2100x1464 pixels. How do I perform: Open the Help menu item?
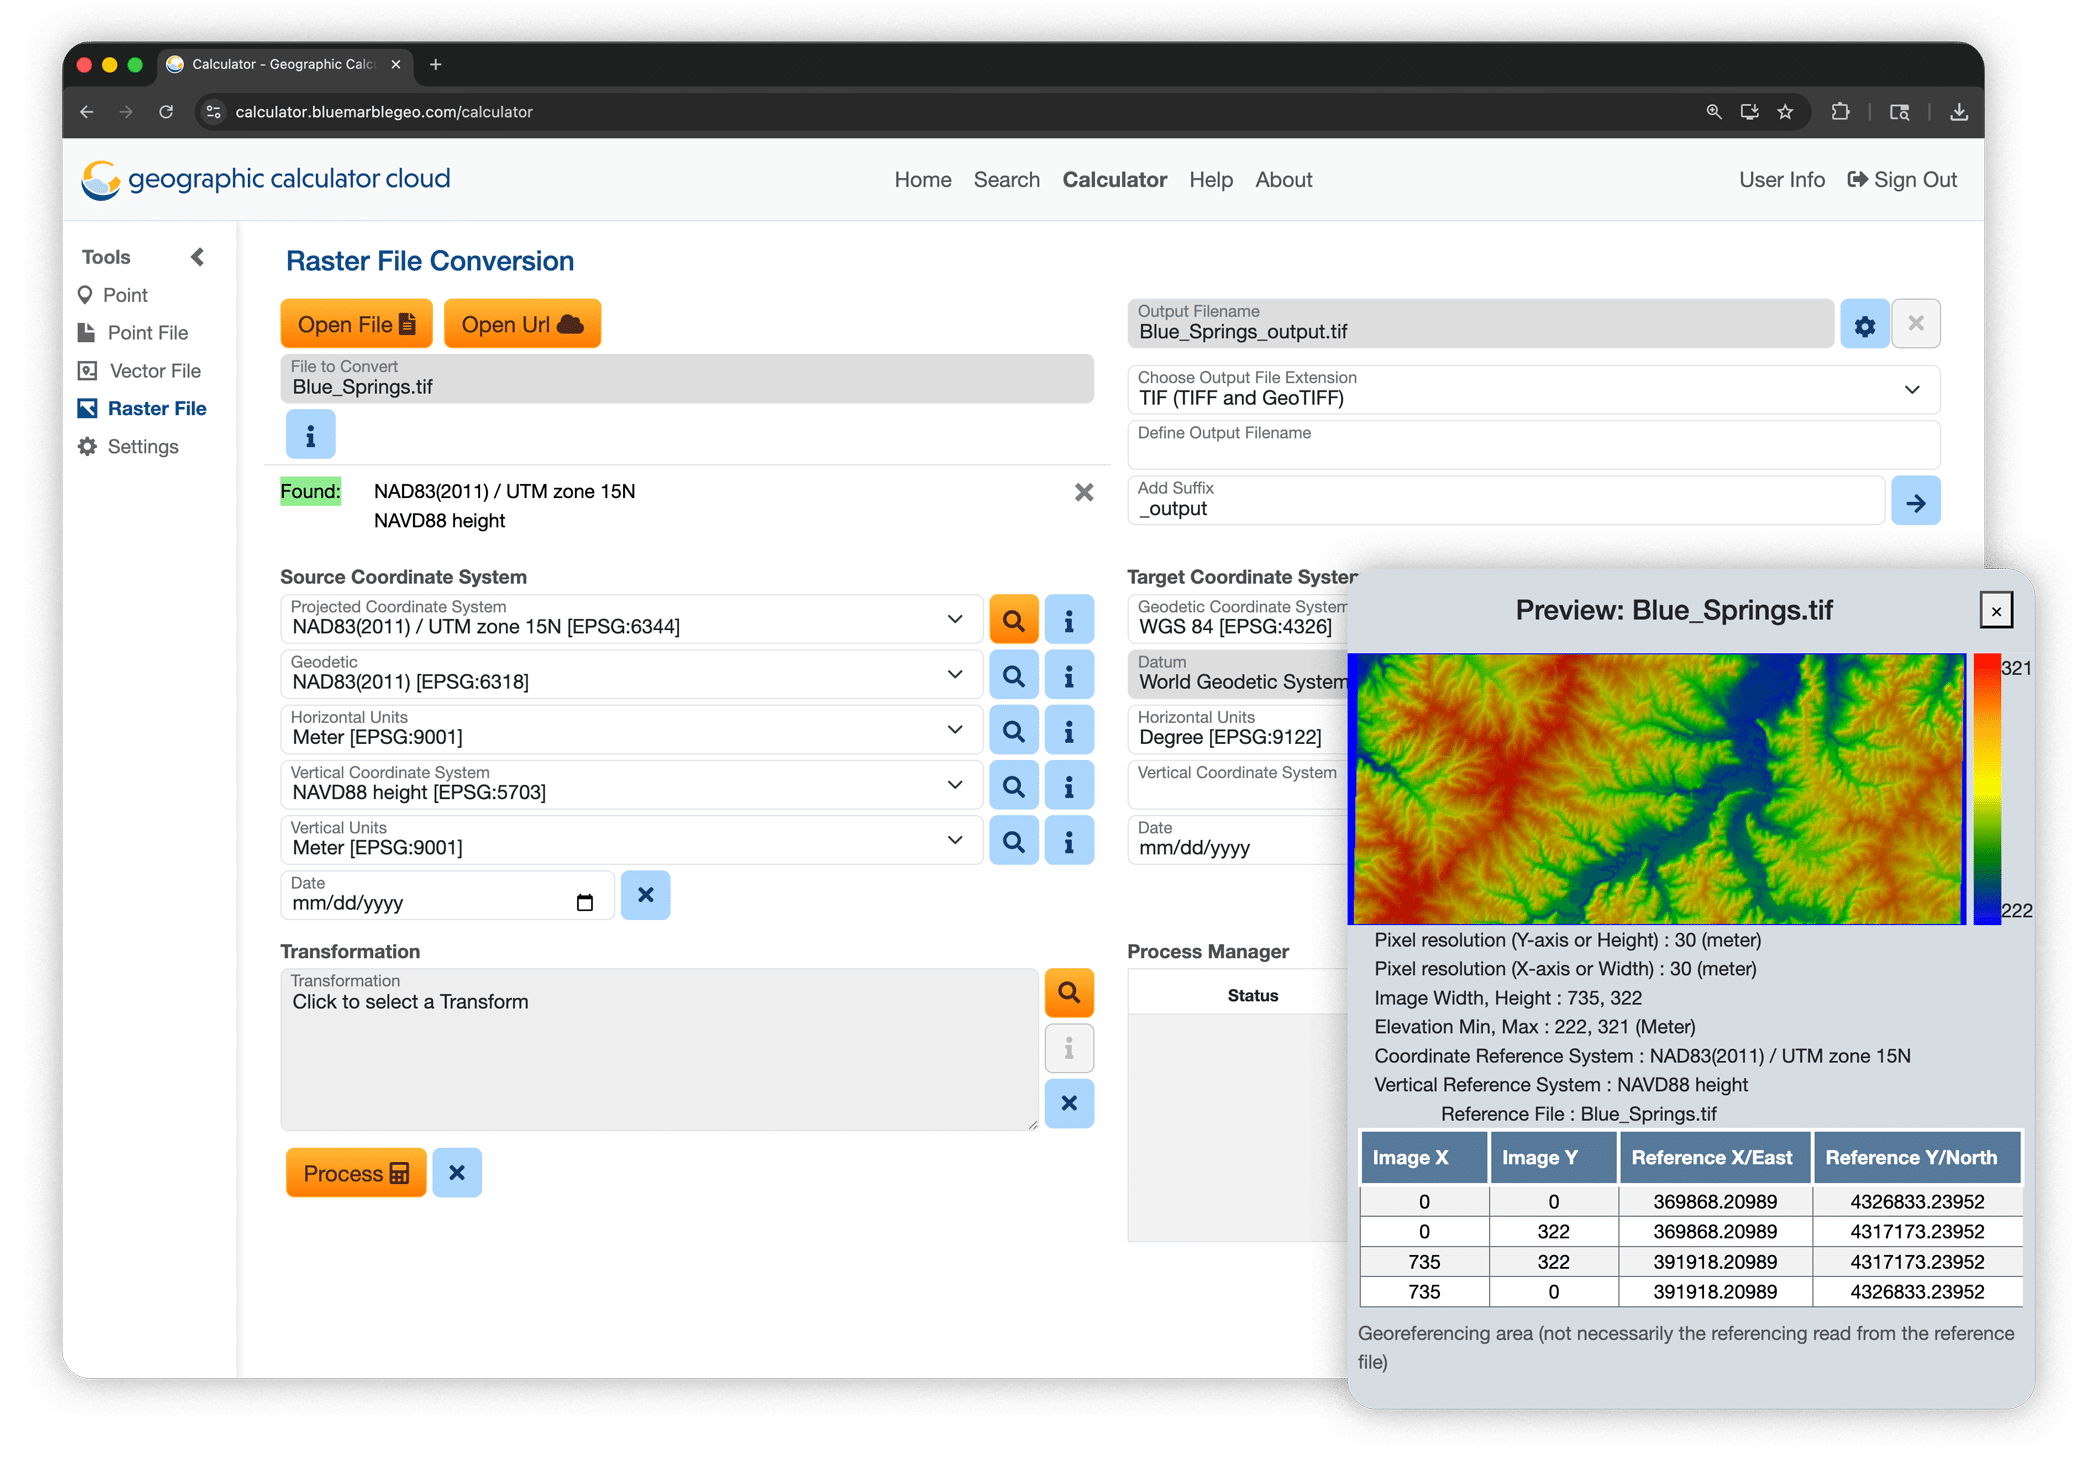tap(1211, 179)
